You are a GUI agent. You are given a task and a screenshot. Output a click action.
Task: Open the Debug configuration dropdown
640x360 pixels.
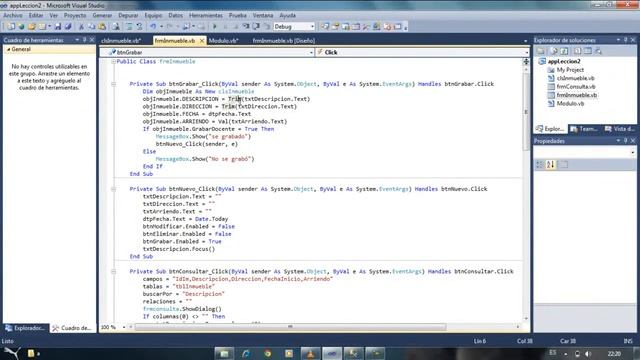312,27
